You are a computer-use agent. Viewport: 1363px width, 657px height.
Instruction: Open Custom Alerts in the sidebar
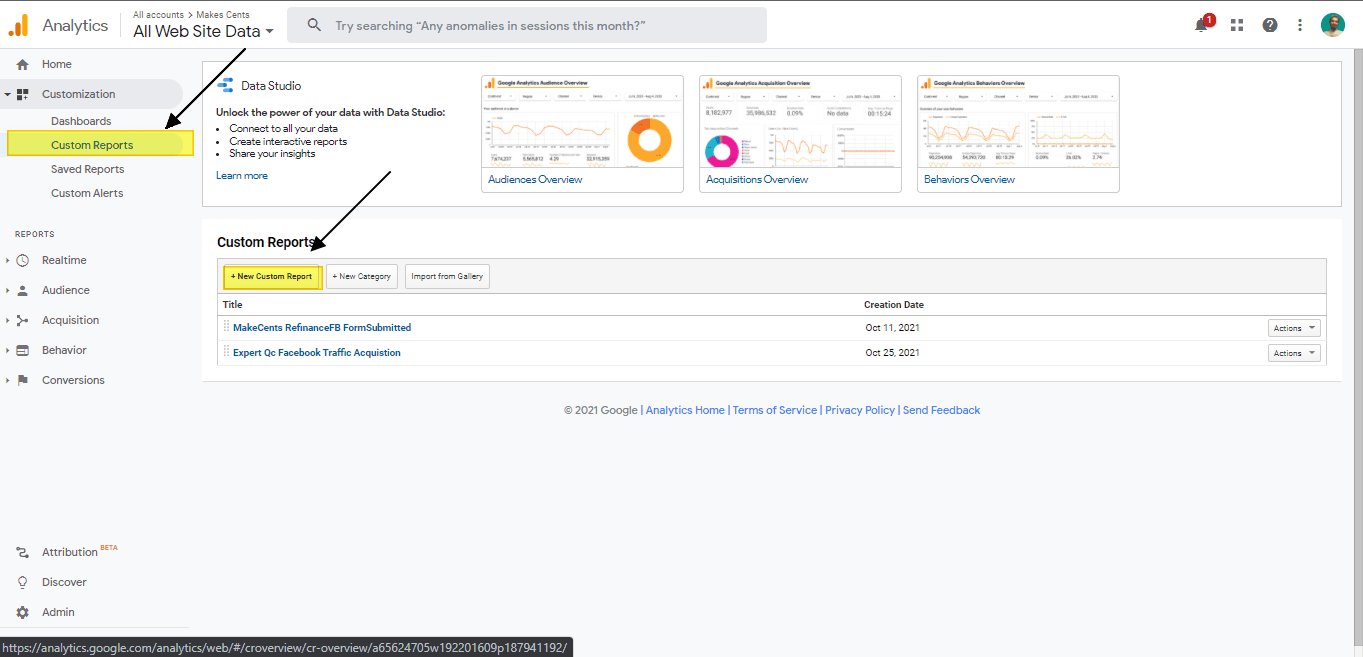click(x=87, y=193)
